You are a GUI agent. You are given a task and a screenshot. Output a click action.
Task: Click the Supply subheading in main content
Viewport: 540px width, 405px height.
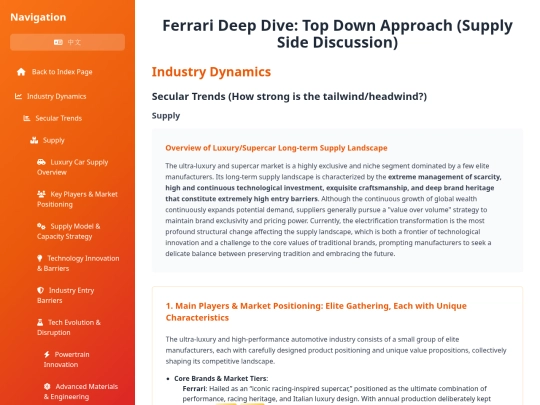coord(166,116)
